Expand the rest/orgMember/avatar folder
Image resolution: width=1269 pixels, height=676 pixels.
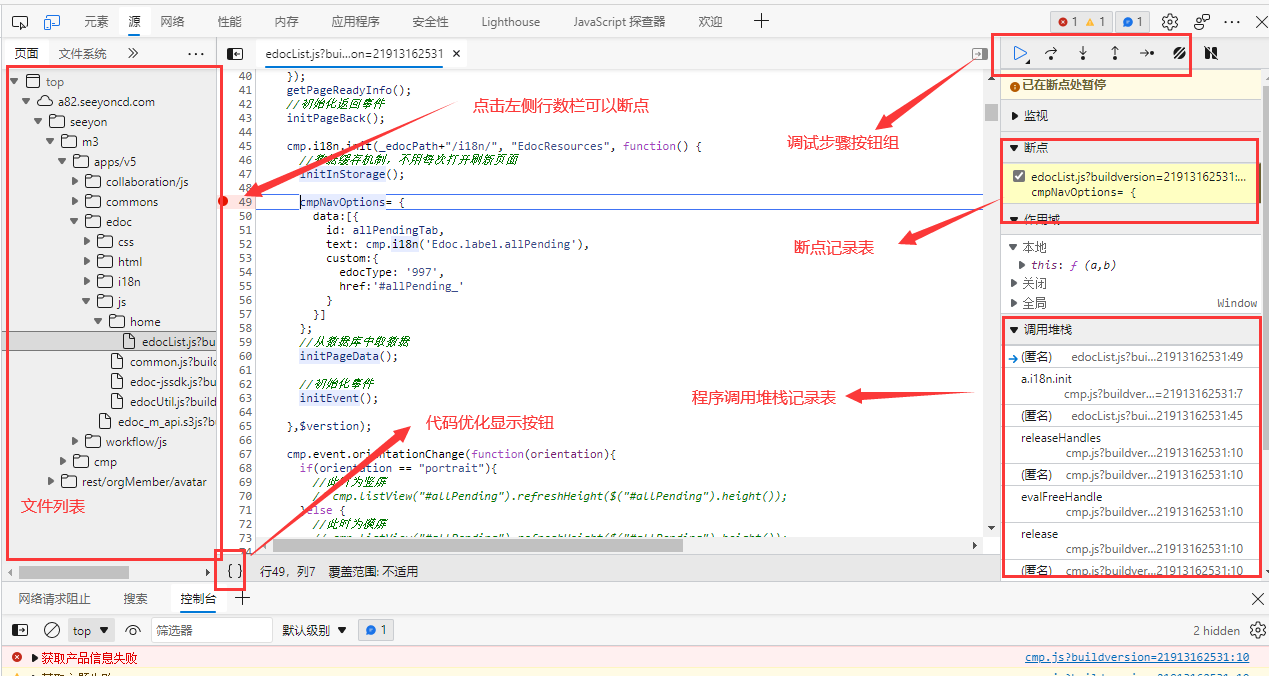(x=51, y=481)
